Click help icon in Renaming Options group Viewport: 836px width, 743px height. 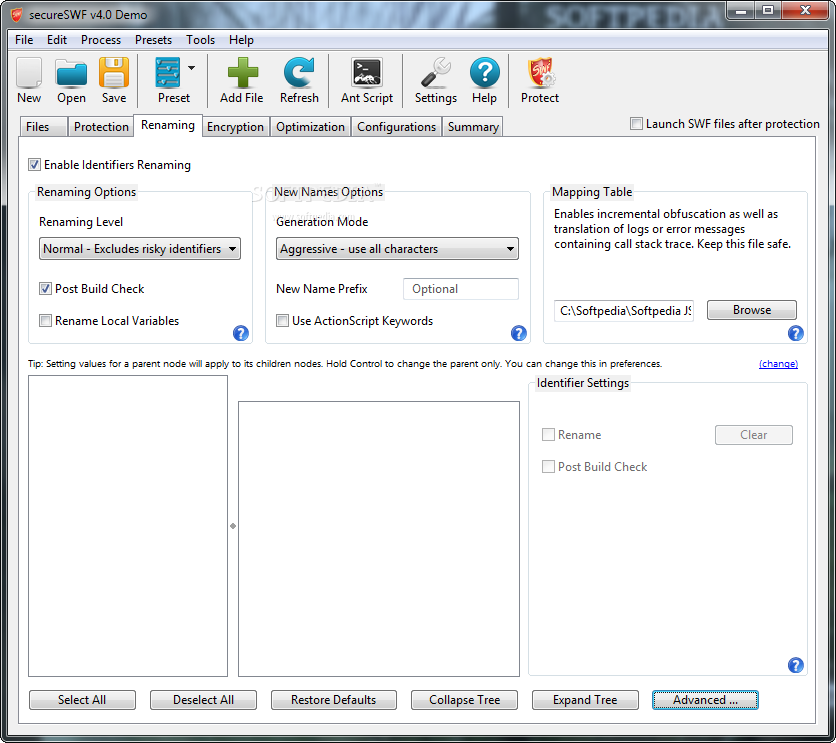[241, 333]
